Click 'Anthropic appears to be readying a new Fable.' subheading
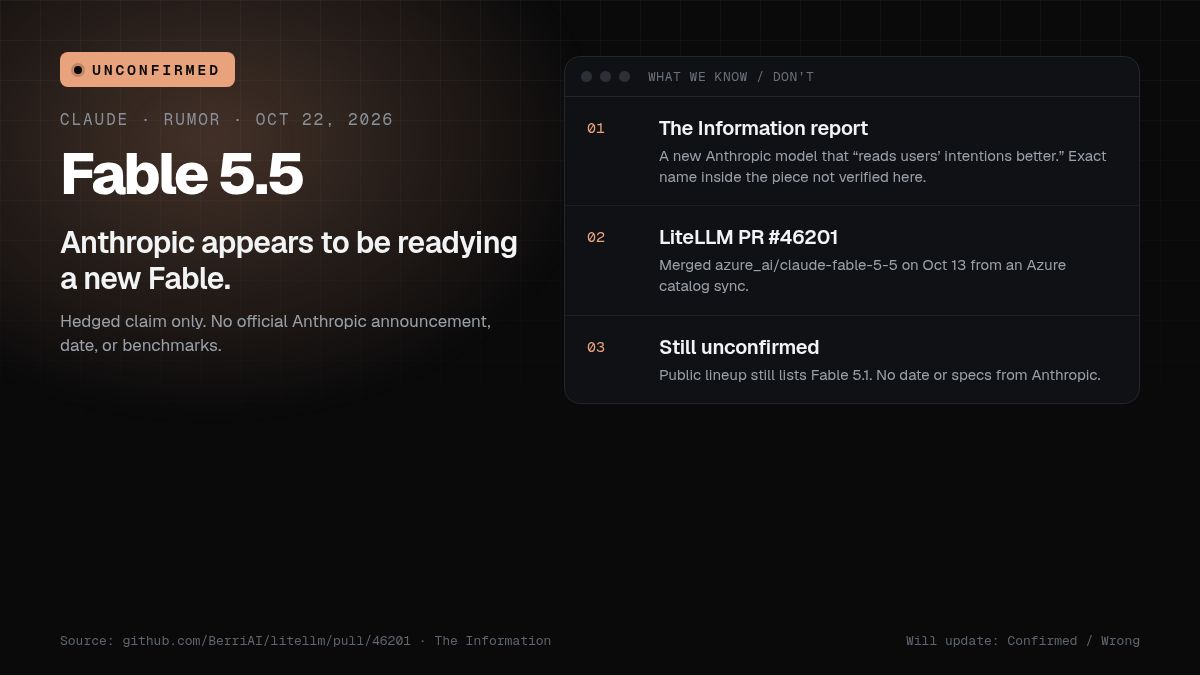Viewport: 1200px width, 675px height. 289,260
